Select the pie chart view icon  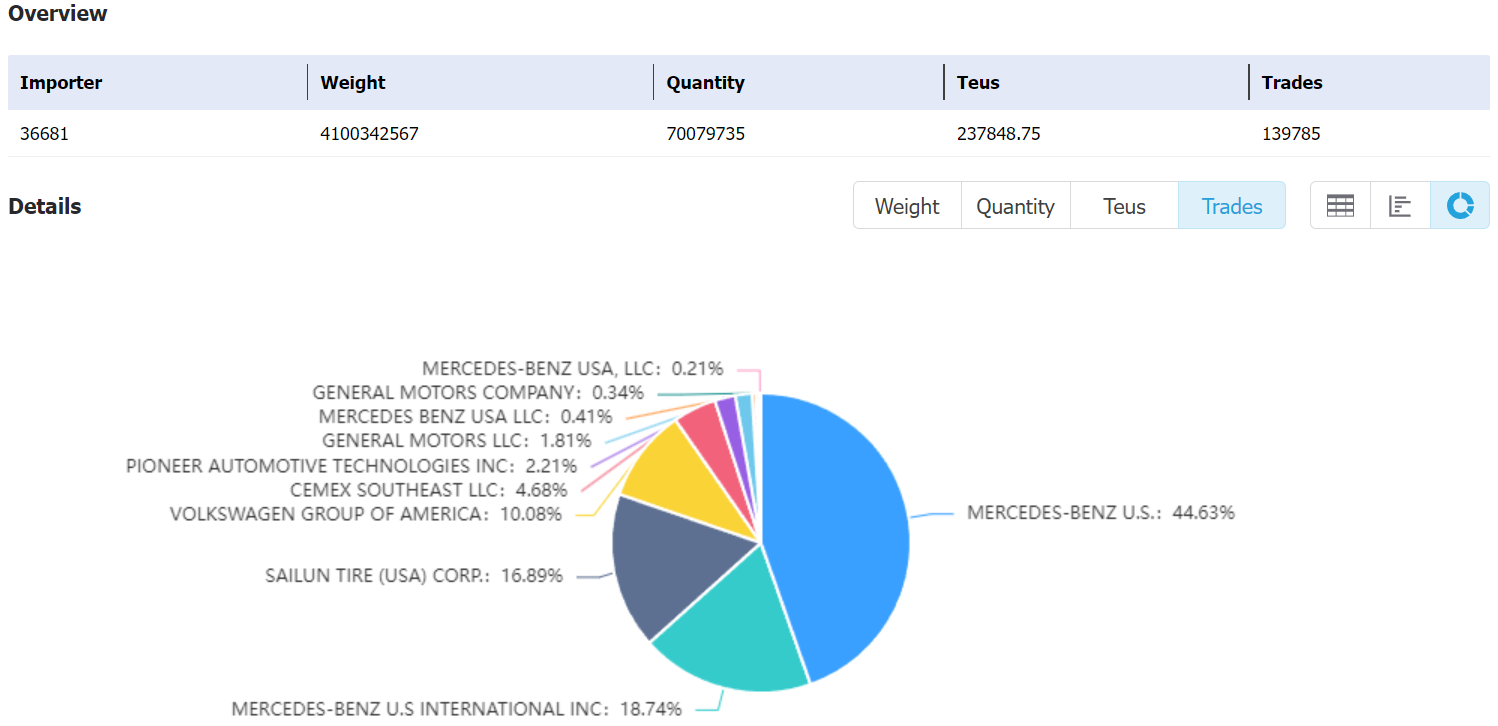pos(1460,206)
